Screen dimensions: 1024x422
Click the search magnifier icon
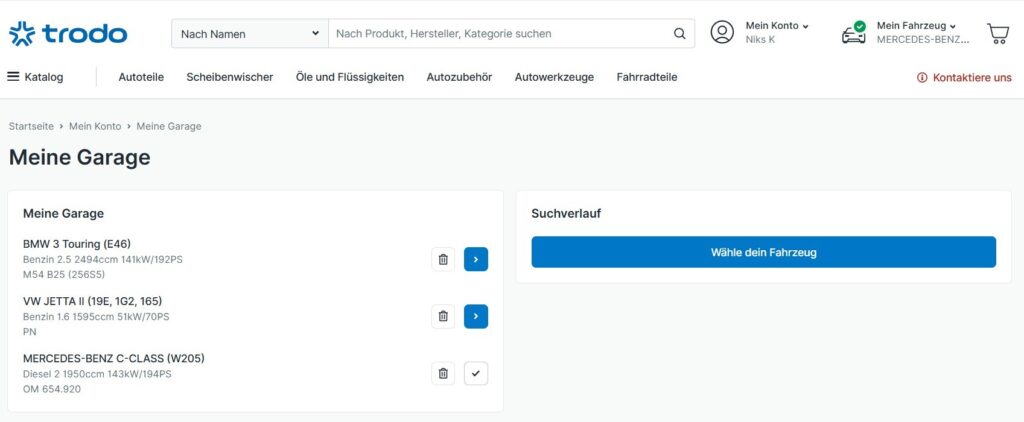(680, 33)
